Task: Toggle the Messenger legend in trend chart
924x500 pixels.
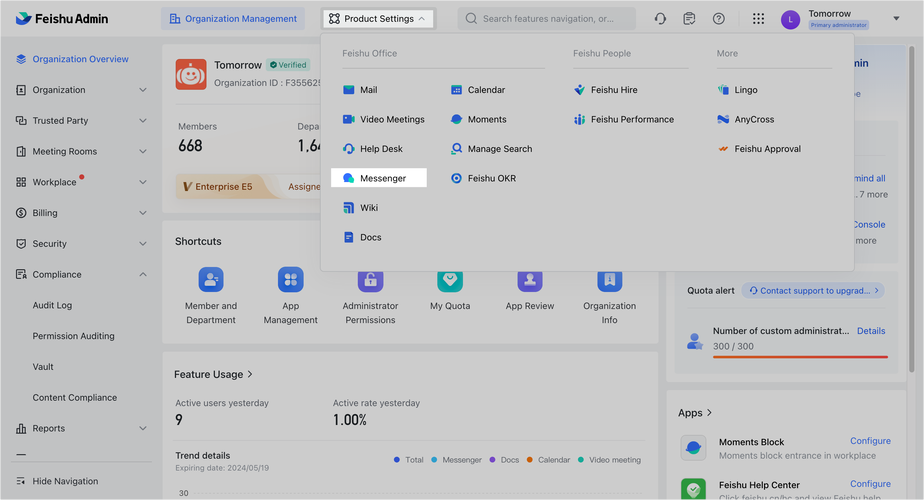Action: 456,460
